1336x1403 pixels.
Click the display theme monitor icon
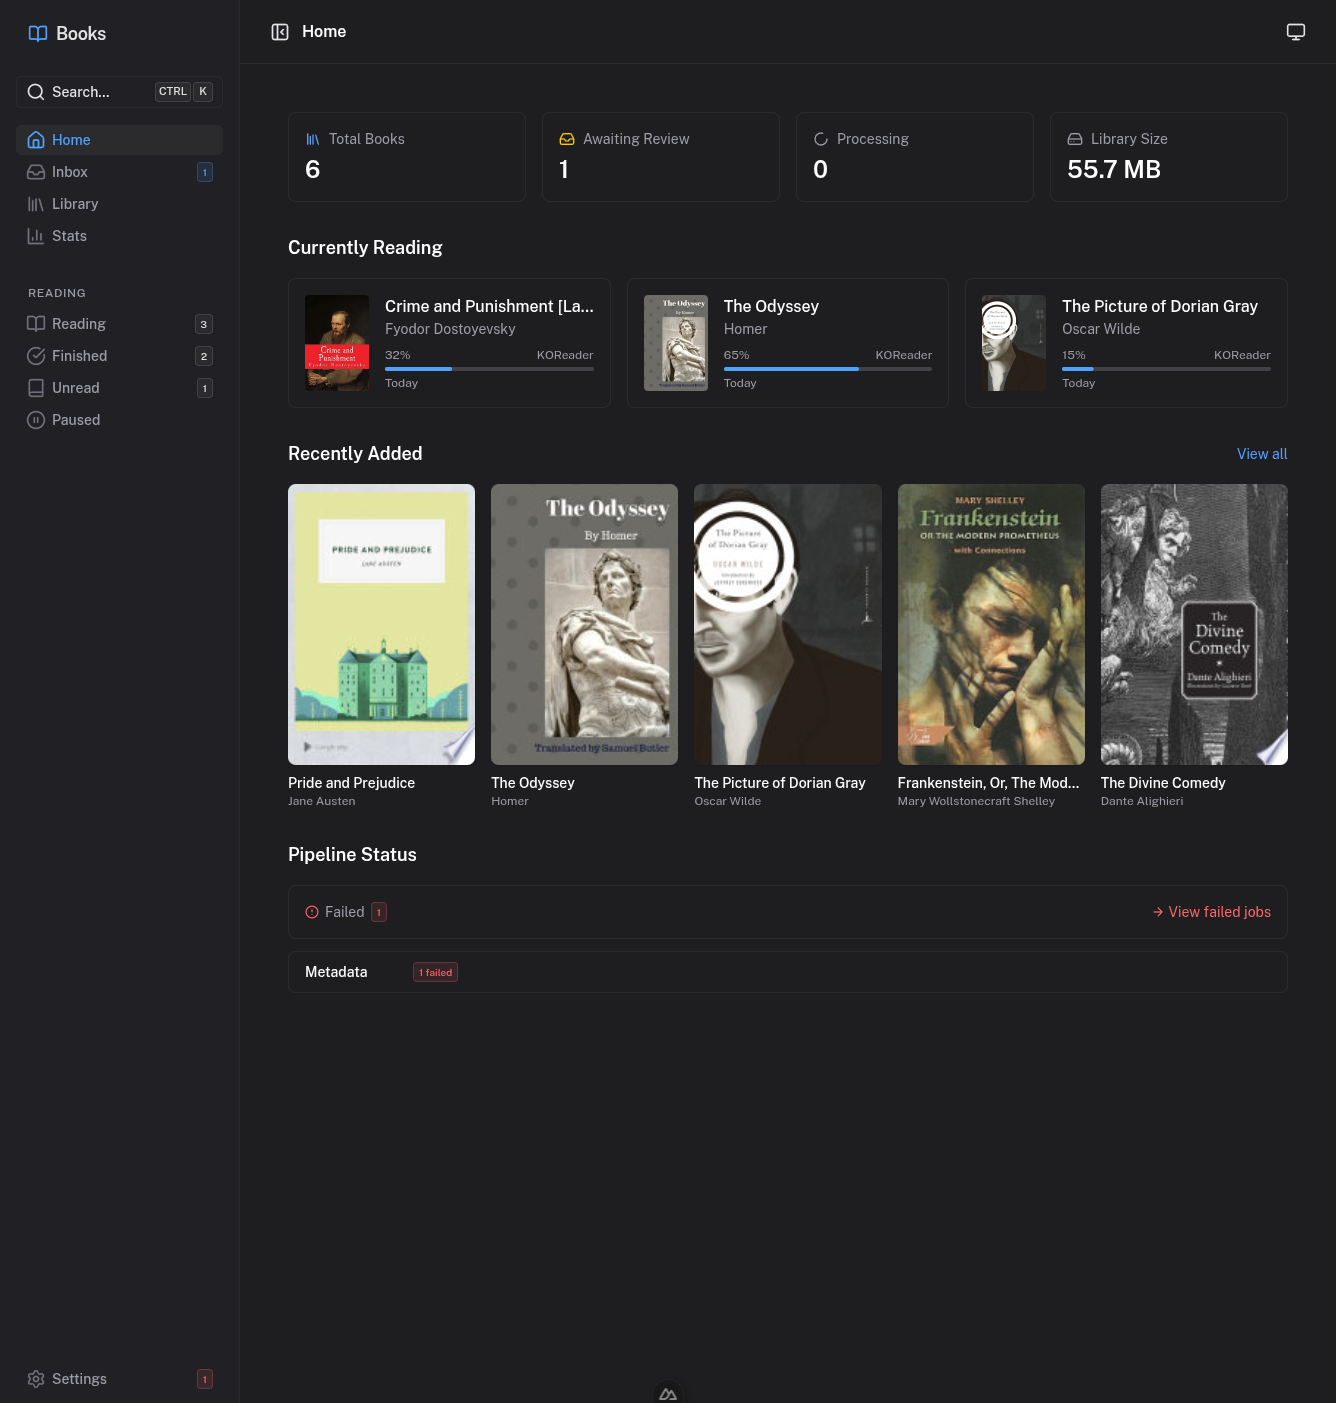[x=1295, y=32]
